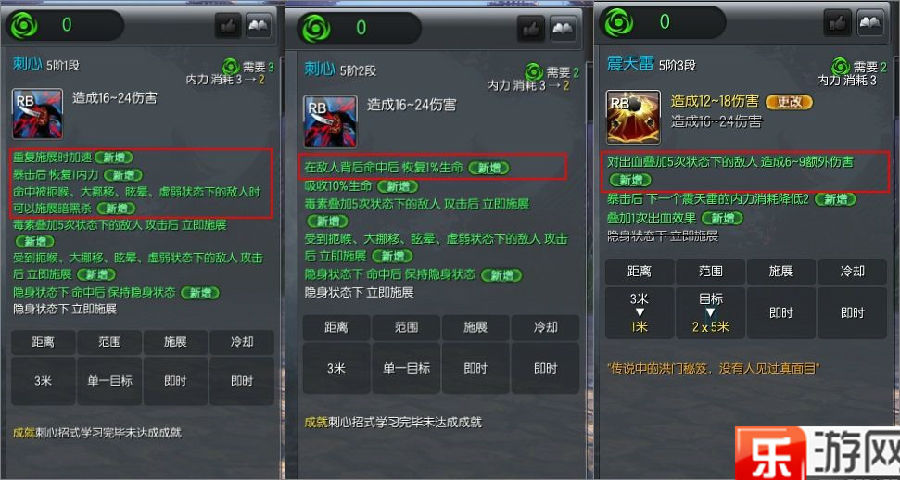Click the yellow 更改 badge
Viewport: 900px width, 480px height.
789,102
